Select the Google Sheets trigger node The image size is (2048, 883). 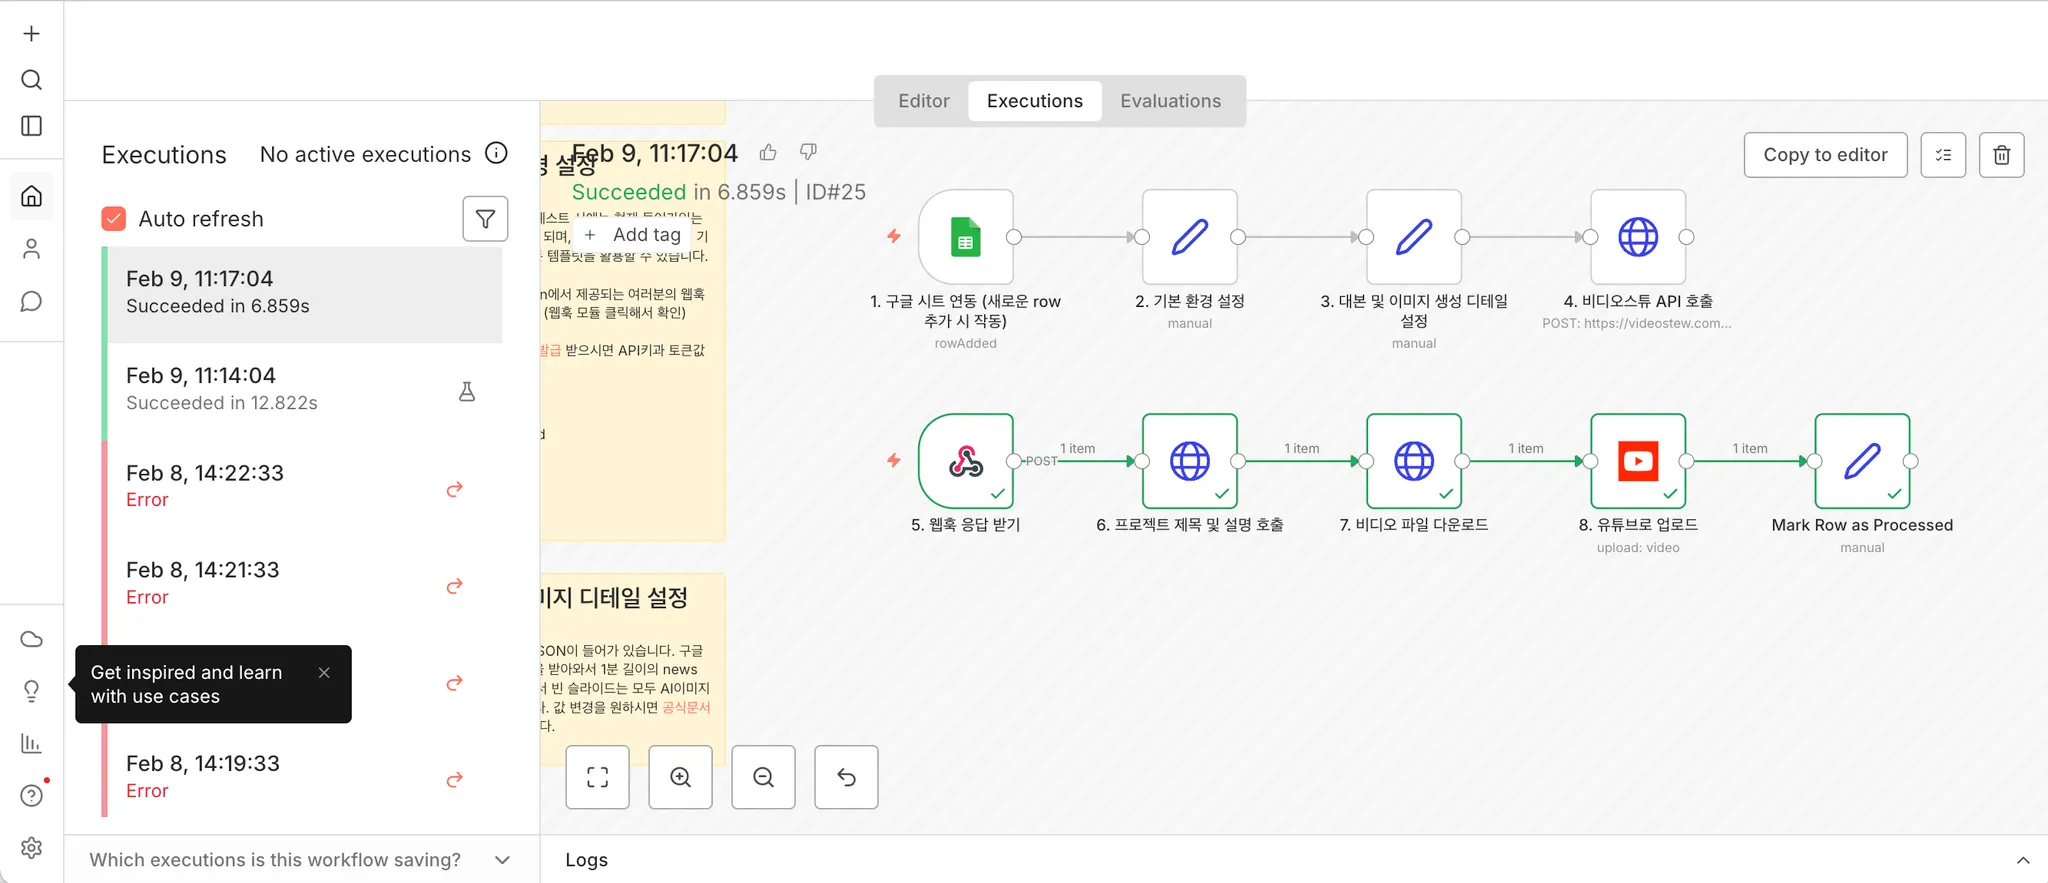click(x=965, y=237)
